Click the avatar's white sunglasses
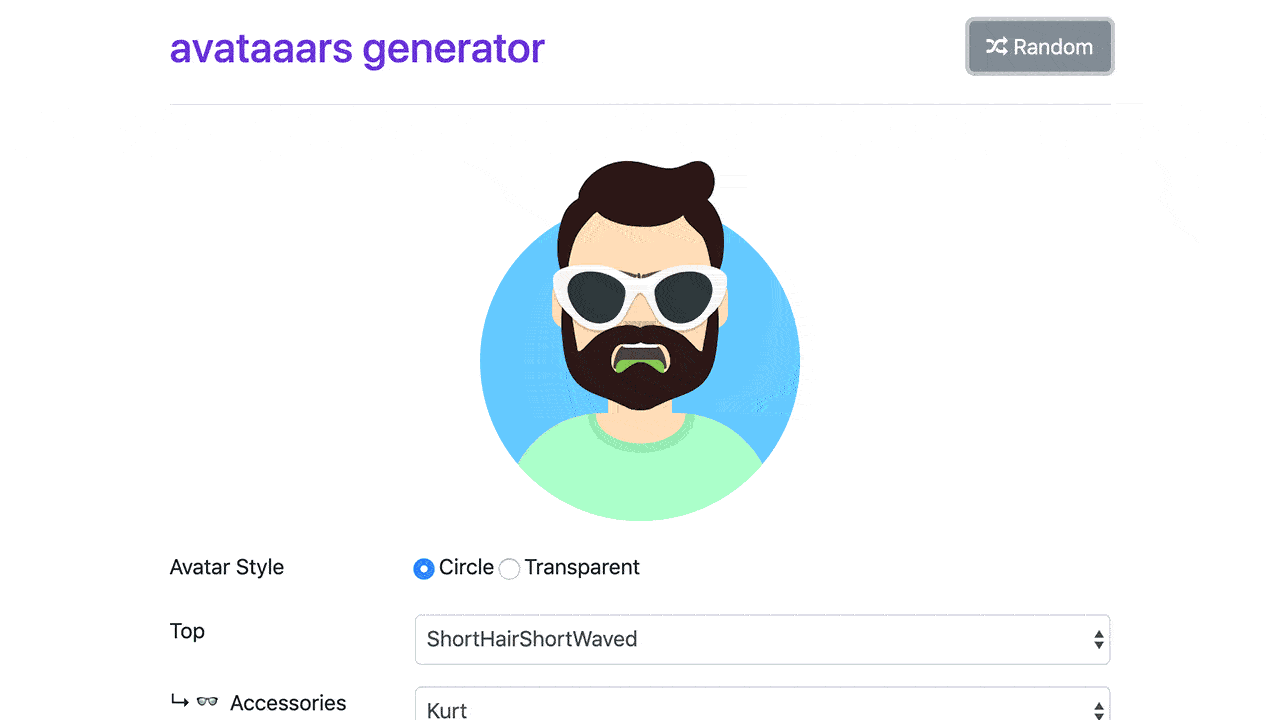Viewport: 1280px width, 720px height. [640, 294]
